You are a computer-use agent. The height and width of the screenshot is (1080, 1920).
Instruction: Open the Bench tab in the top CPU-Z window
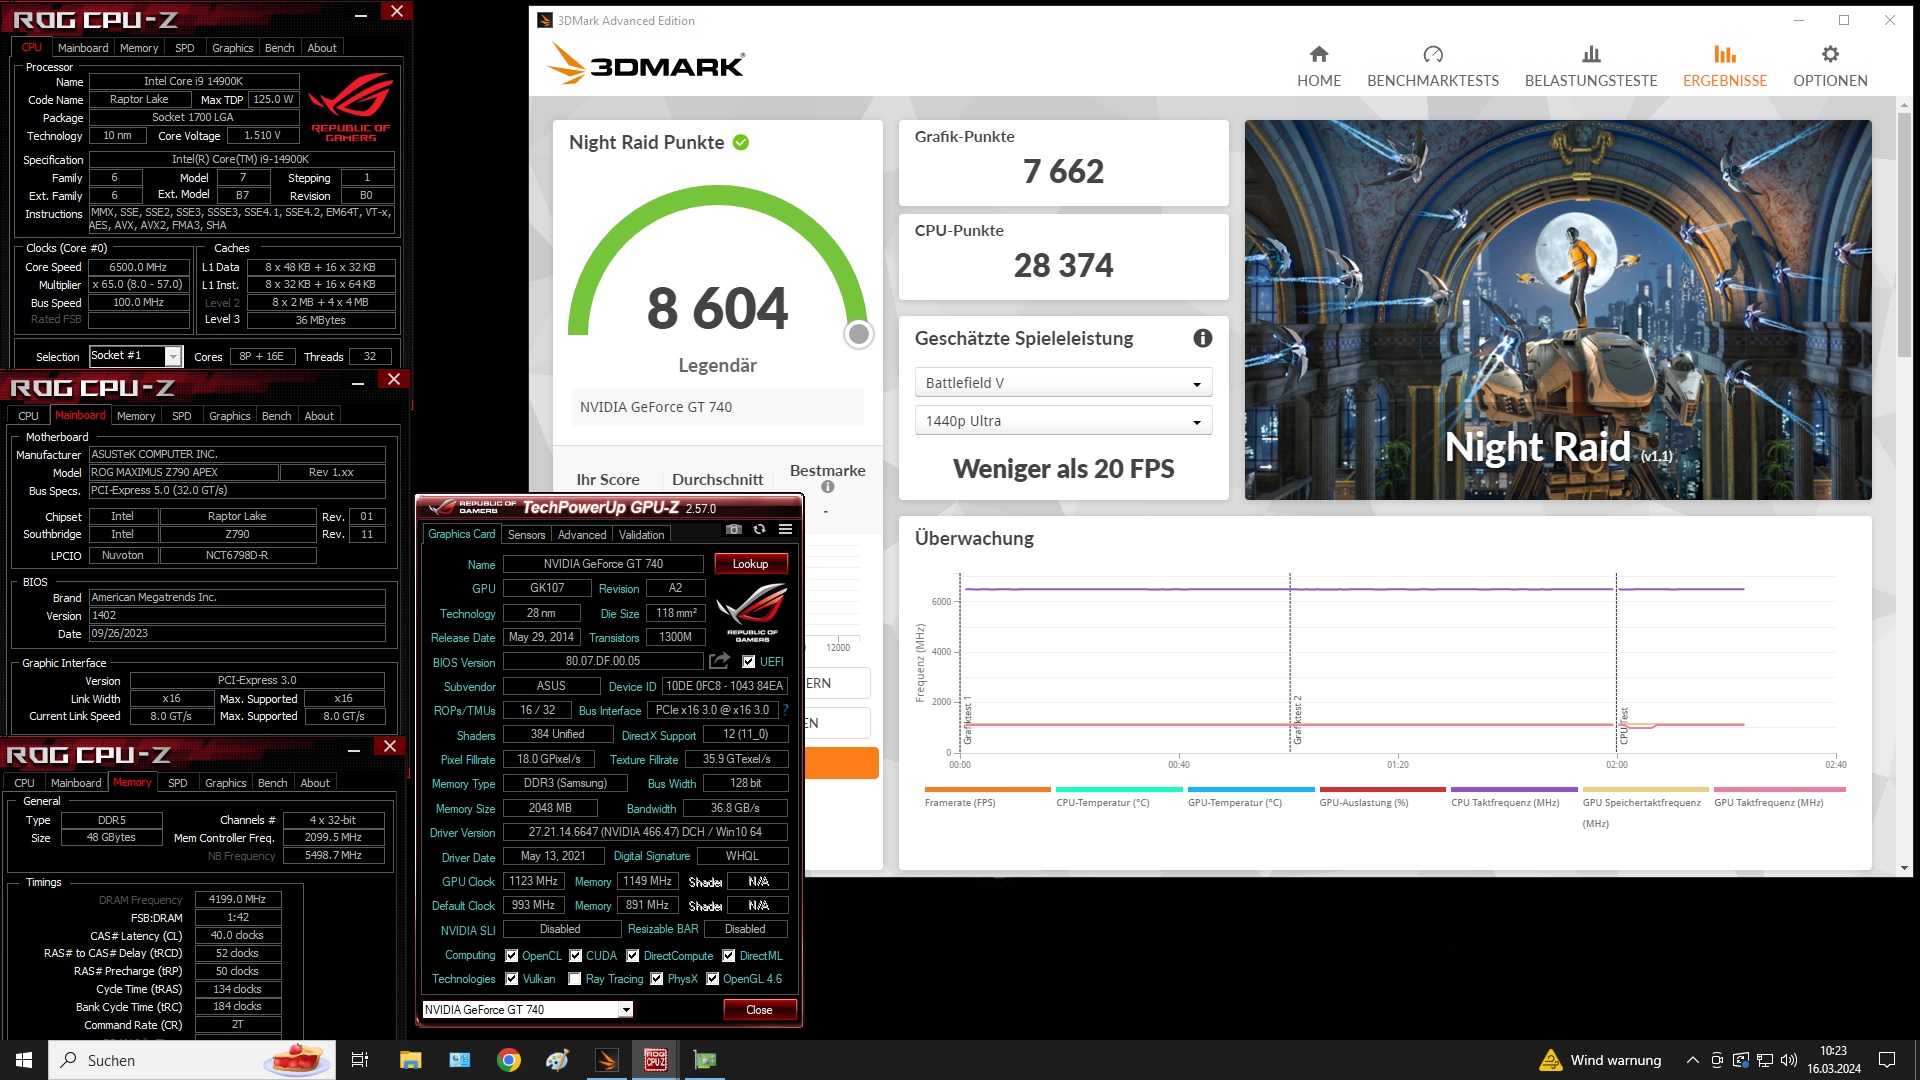(279, 48)
